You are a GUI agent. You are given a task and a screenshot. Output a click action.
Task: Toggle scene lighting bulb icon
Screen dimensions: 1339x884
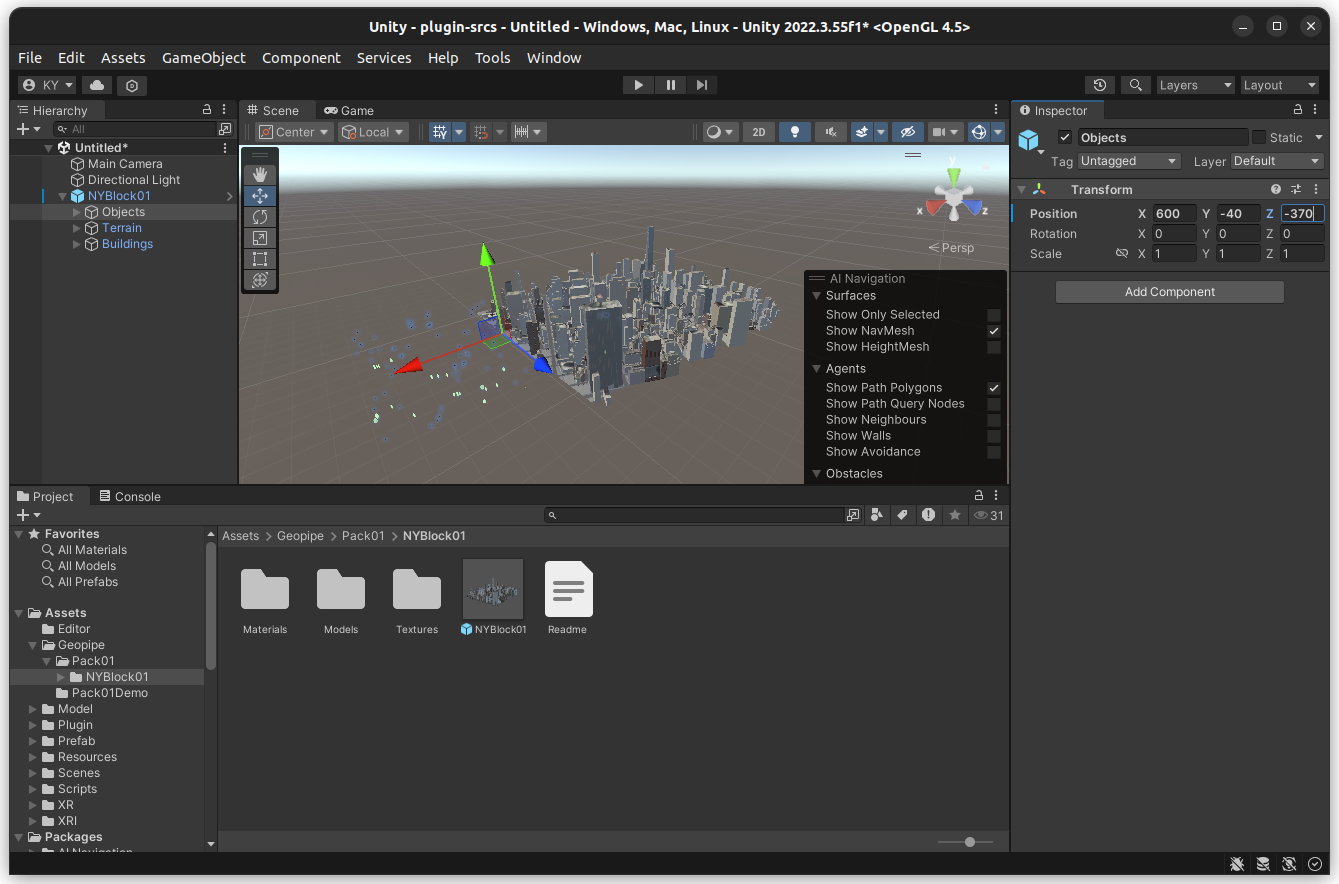pos(794,132)
